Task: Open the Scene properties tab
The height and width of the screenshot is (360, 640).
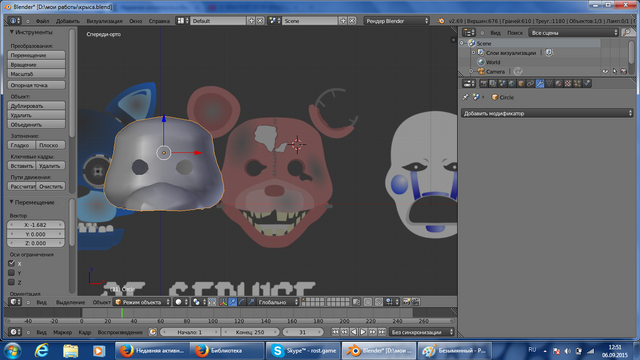Action: click(502, 84)
